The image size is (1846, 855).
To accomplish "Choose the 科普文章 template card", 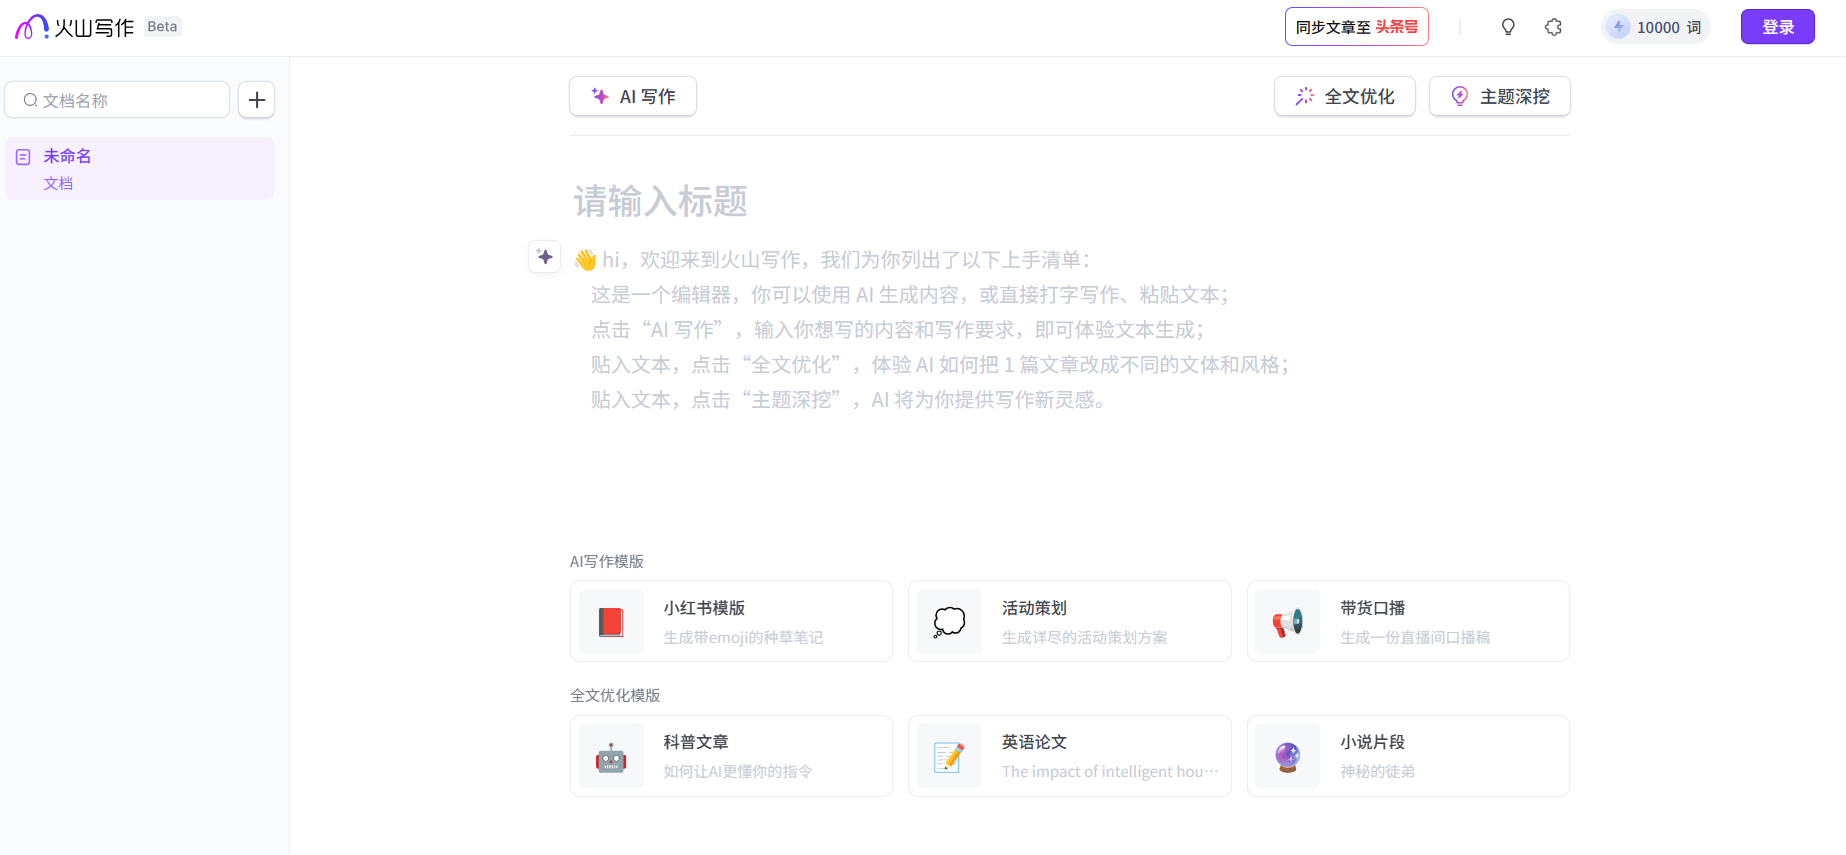I will 731,756.
